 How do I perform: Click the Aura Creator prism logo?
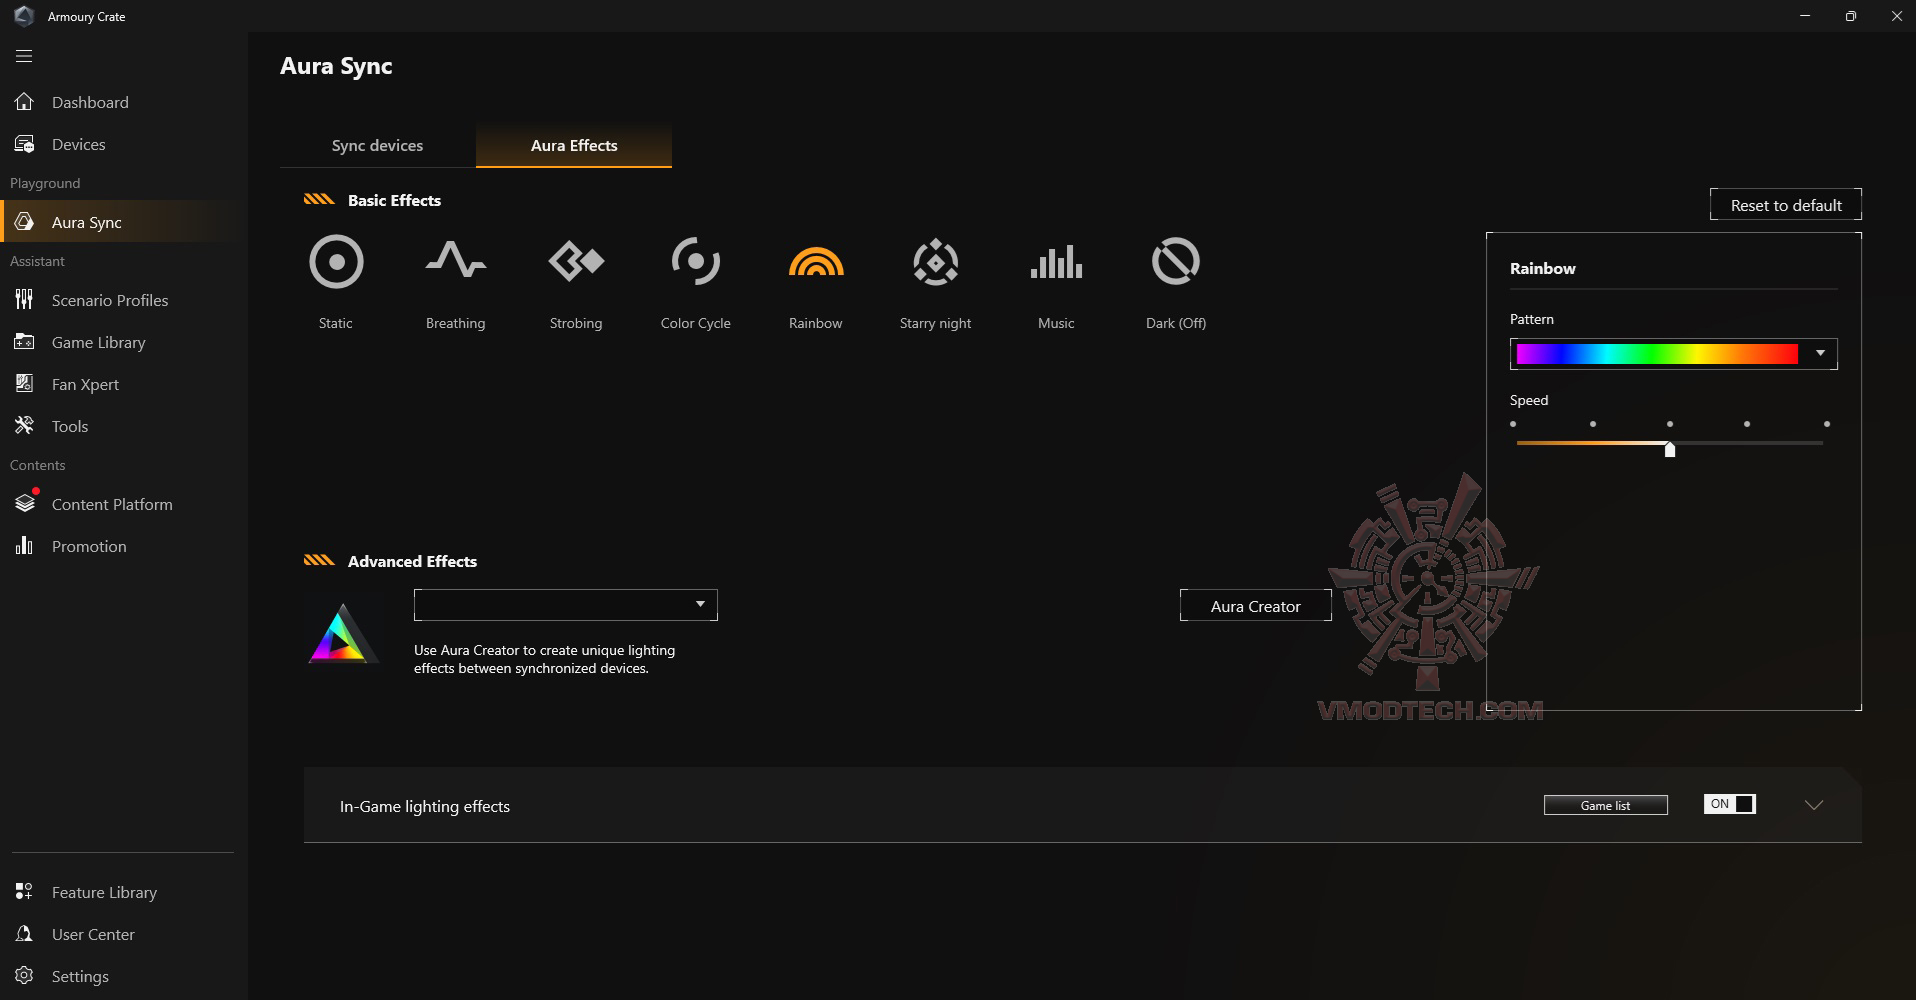coord(342,633)
